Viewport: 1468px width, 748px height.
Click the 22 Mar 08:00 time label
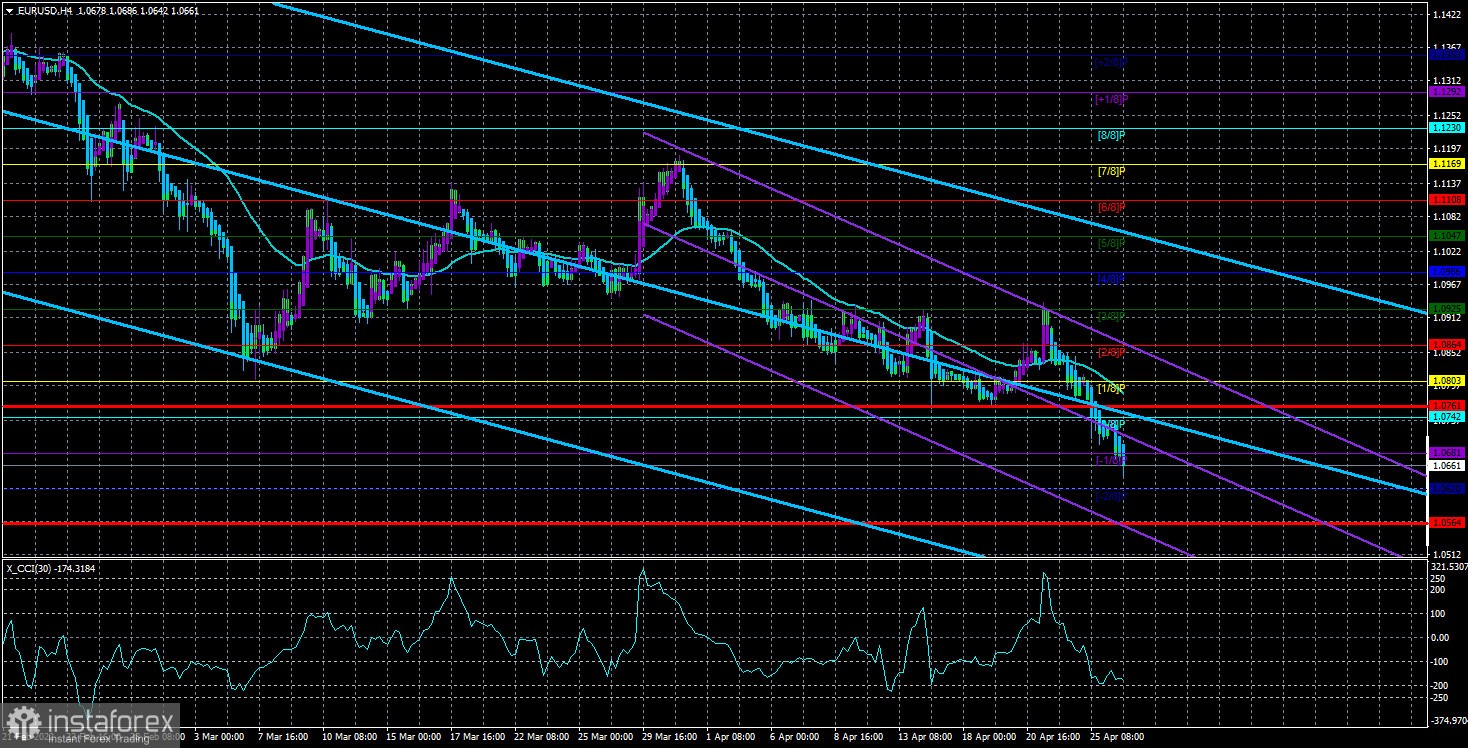click(544, 736)
